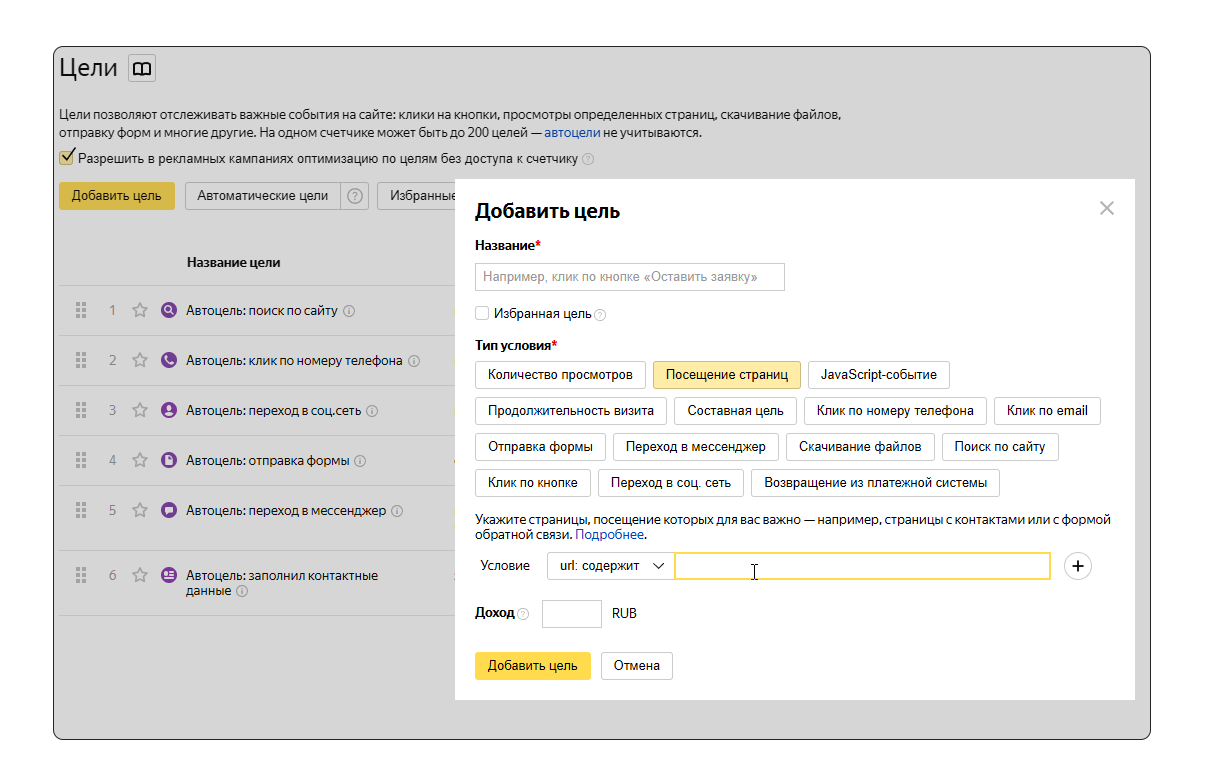Open the goals help book icon
1206x771 pixels.
tap(142, 68)
